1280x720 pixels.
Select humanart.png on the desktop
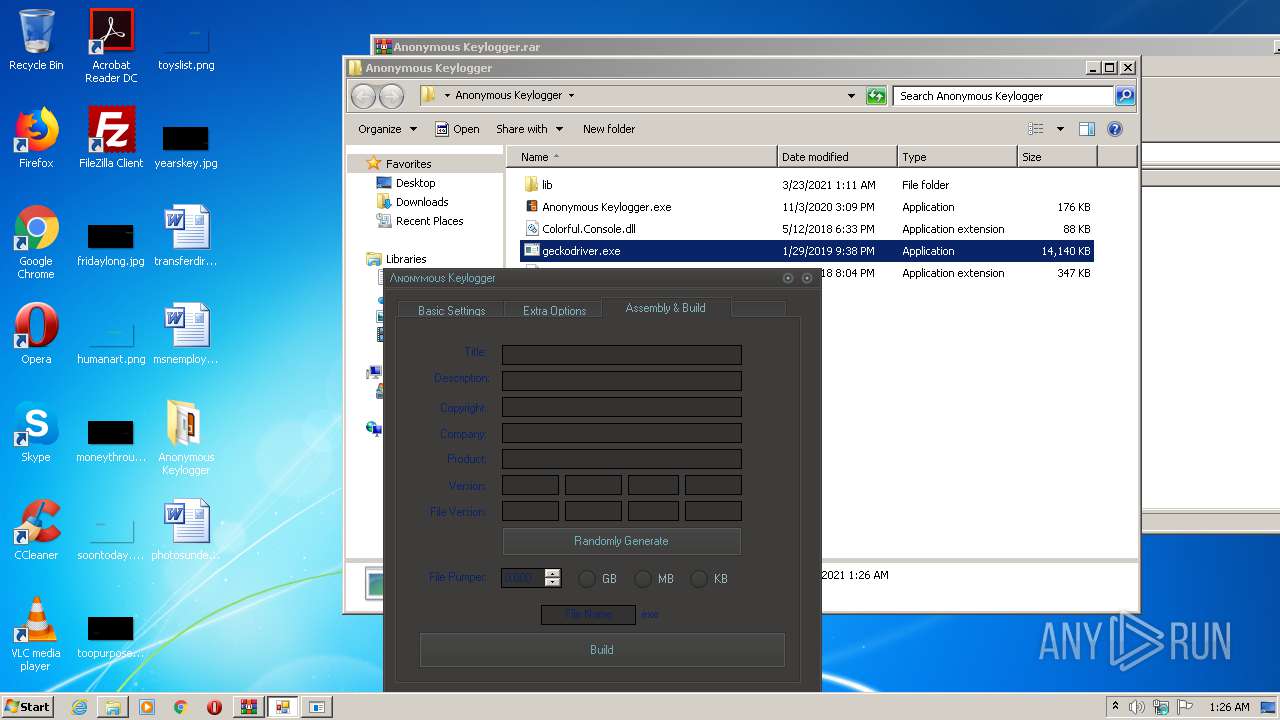click(x=111, y=340)
